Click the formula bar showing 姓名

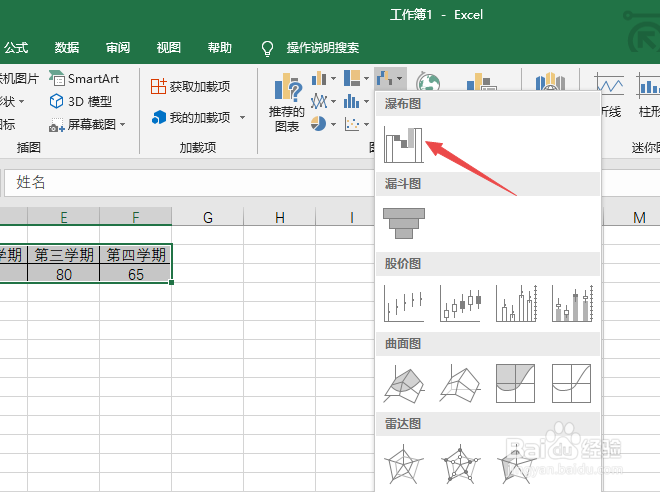pos(189,183)
